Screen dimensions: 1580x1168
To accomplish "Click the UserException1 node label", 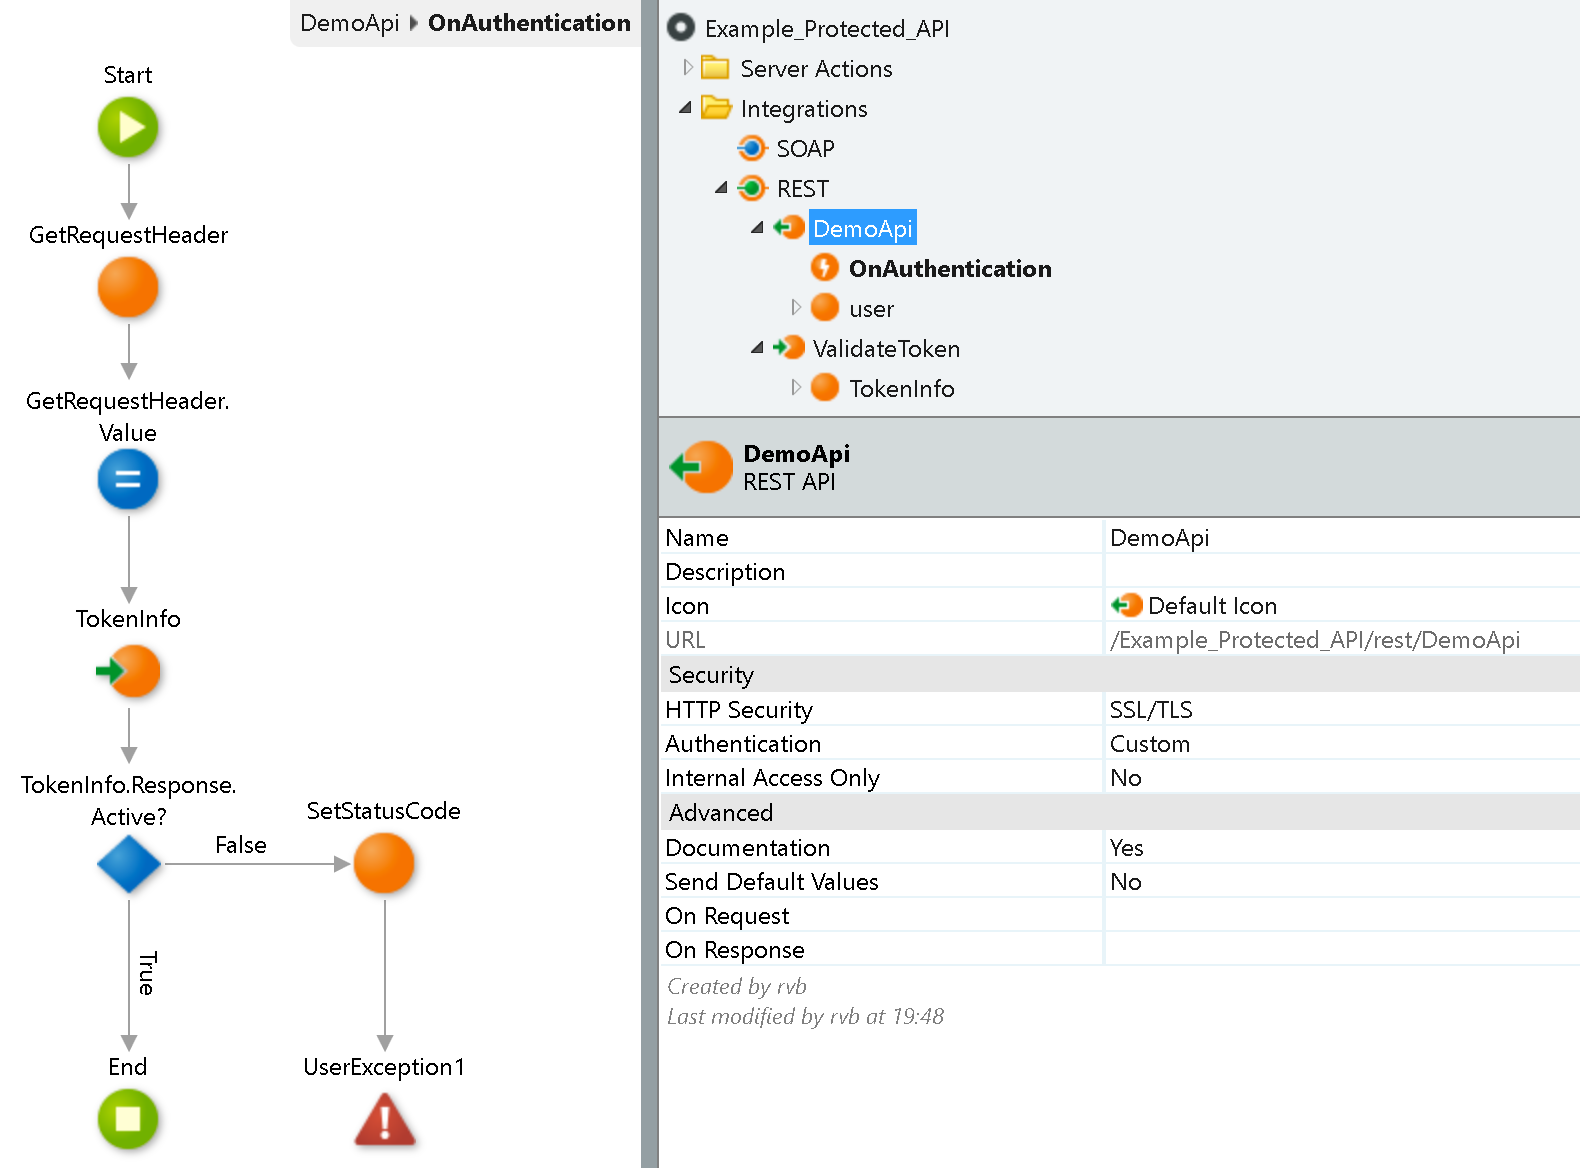I will click(x=384, y=1067).
